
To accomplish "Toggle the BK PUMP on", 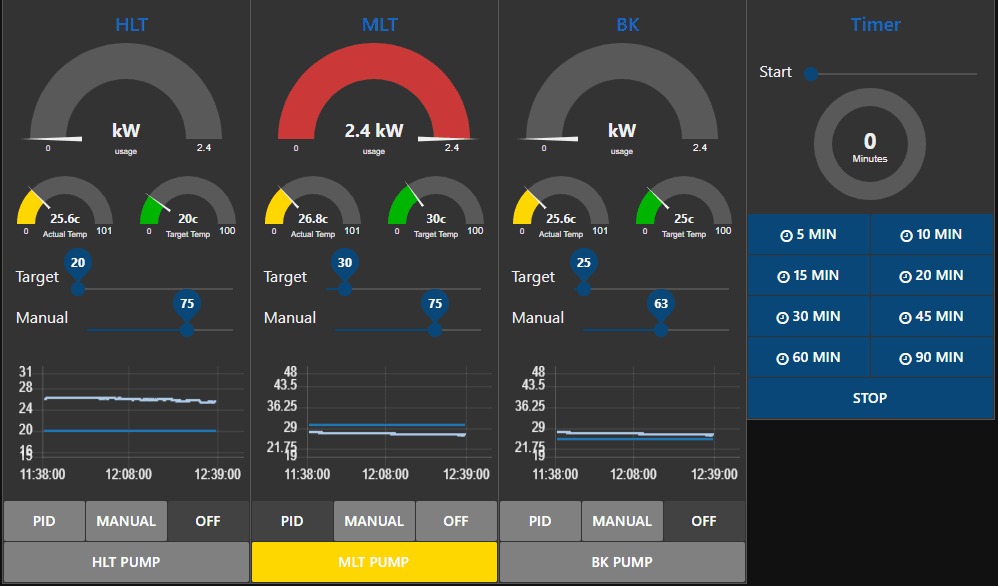I will pyautogui.click(x=622, y=562).
